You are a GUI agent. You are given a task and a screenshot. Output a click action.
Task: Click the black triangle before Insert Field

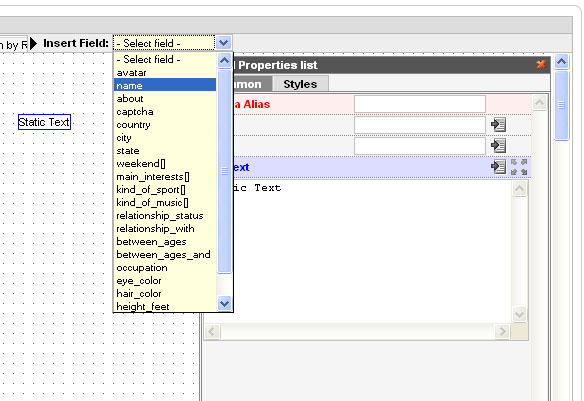pyautogui.click(x=34, y=43)
